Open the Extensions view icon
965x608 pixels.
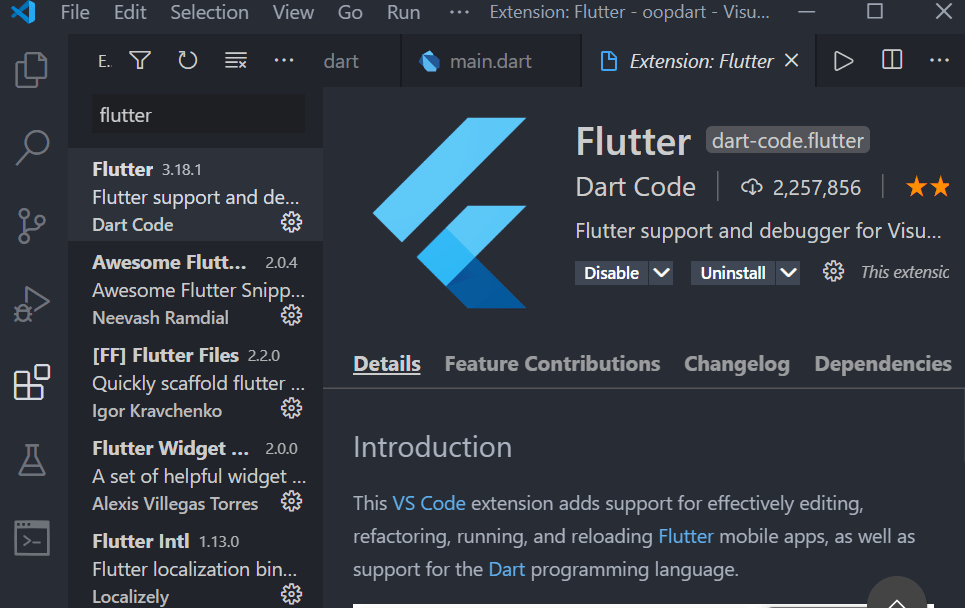[31, 382]
